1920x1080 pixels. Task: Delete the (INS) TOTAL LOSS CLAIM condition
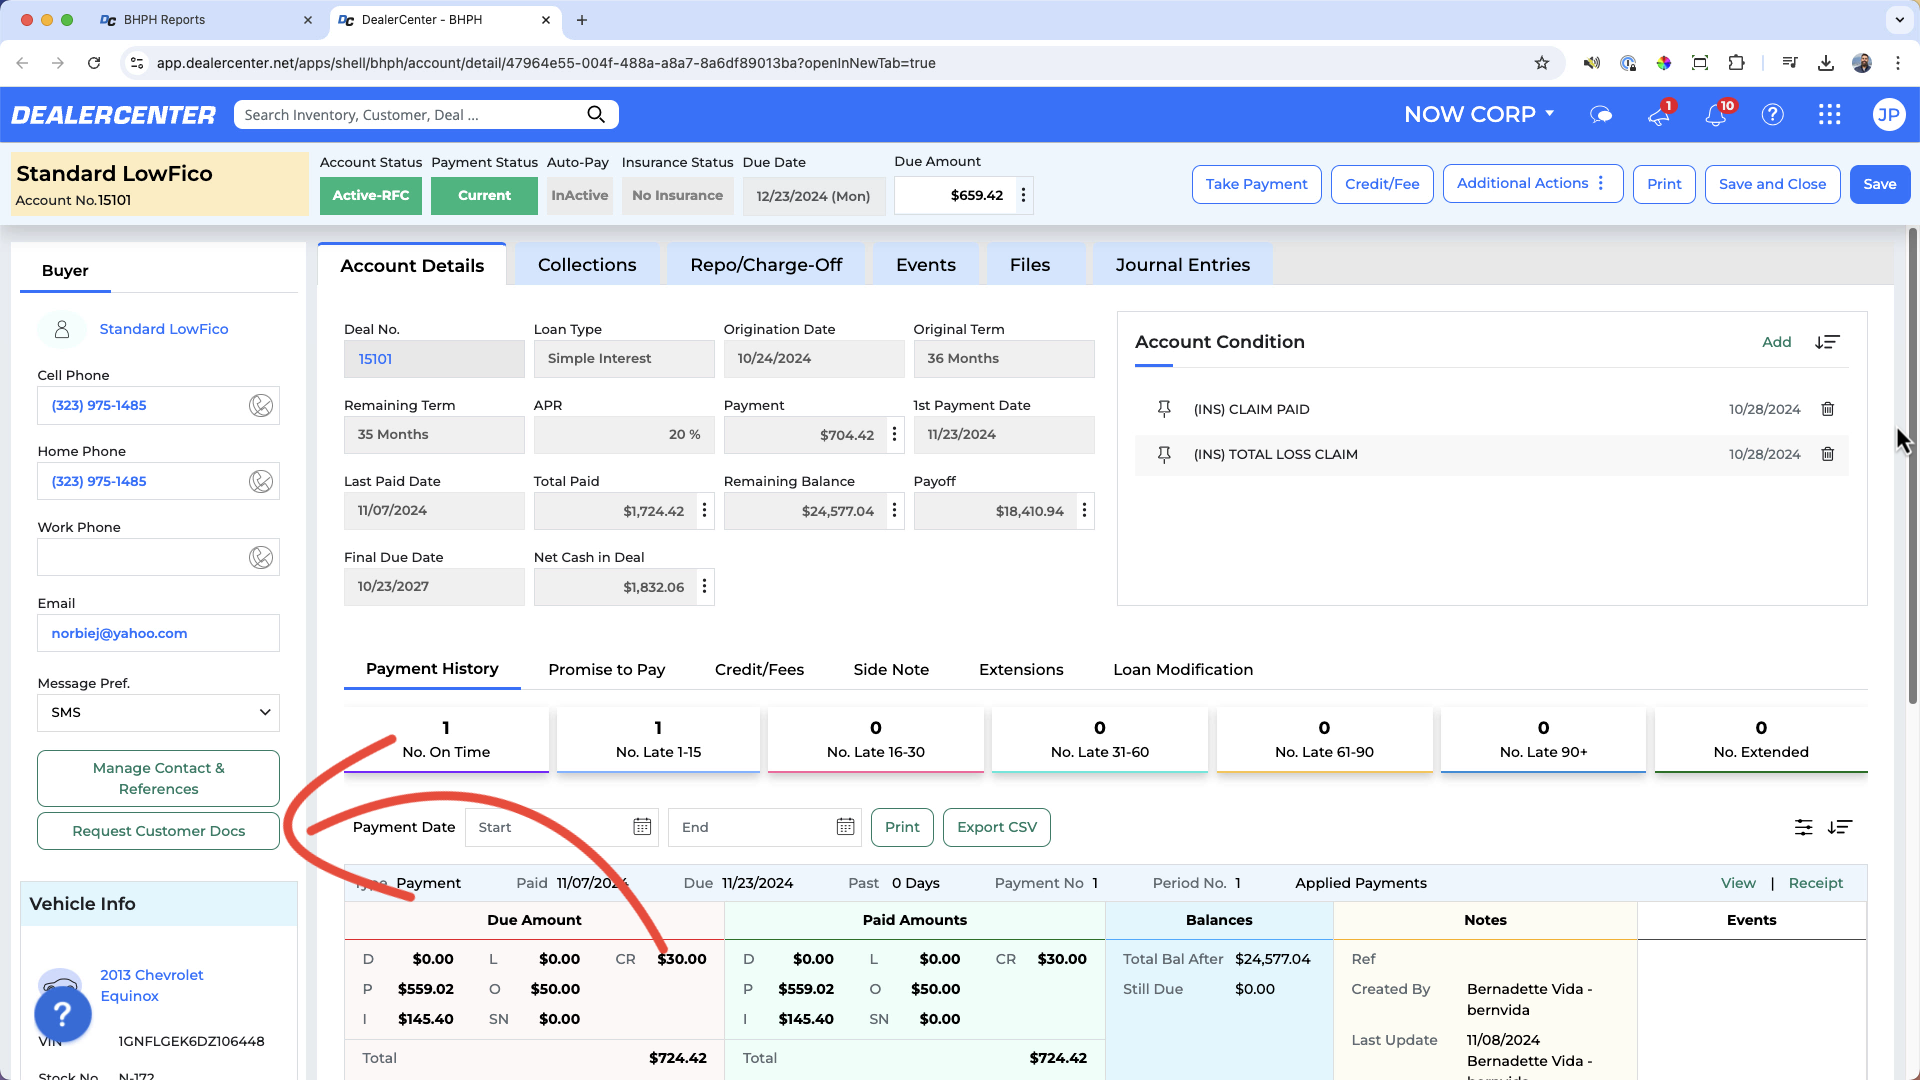1827,454
